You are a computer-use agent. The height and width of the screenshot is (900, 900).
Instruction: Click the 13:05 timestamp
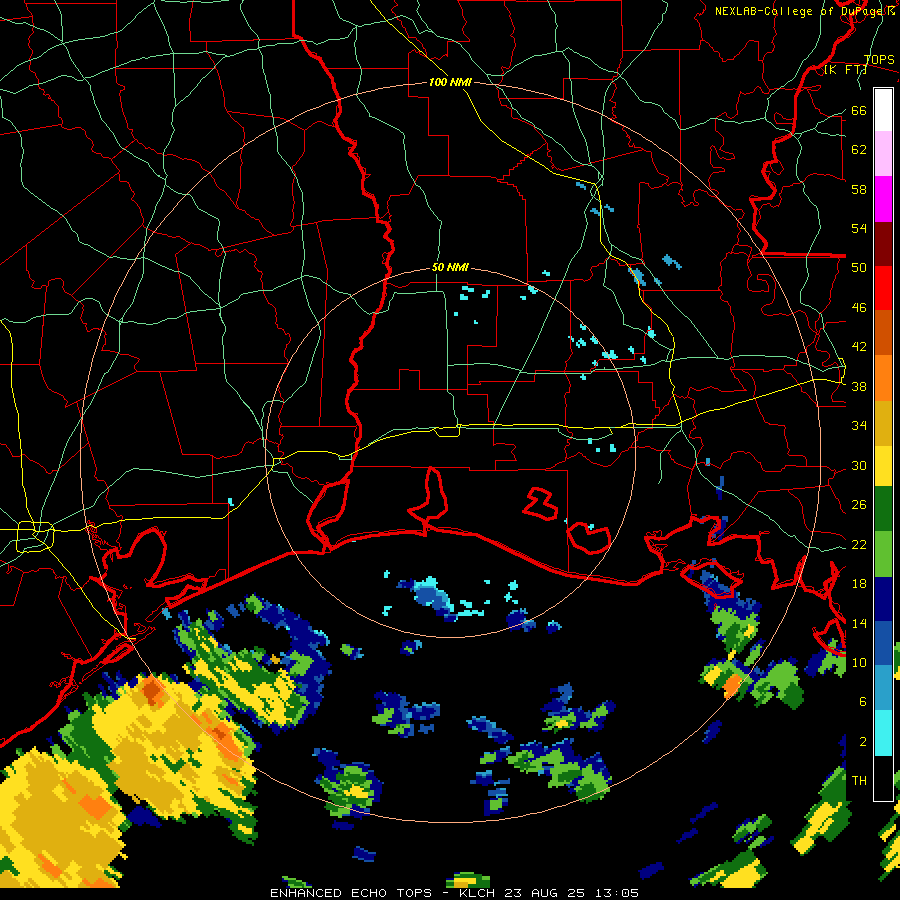pyautogui.click(x=616, y=893)
